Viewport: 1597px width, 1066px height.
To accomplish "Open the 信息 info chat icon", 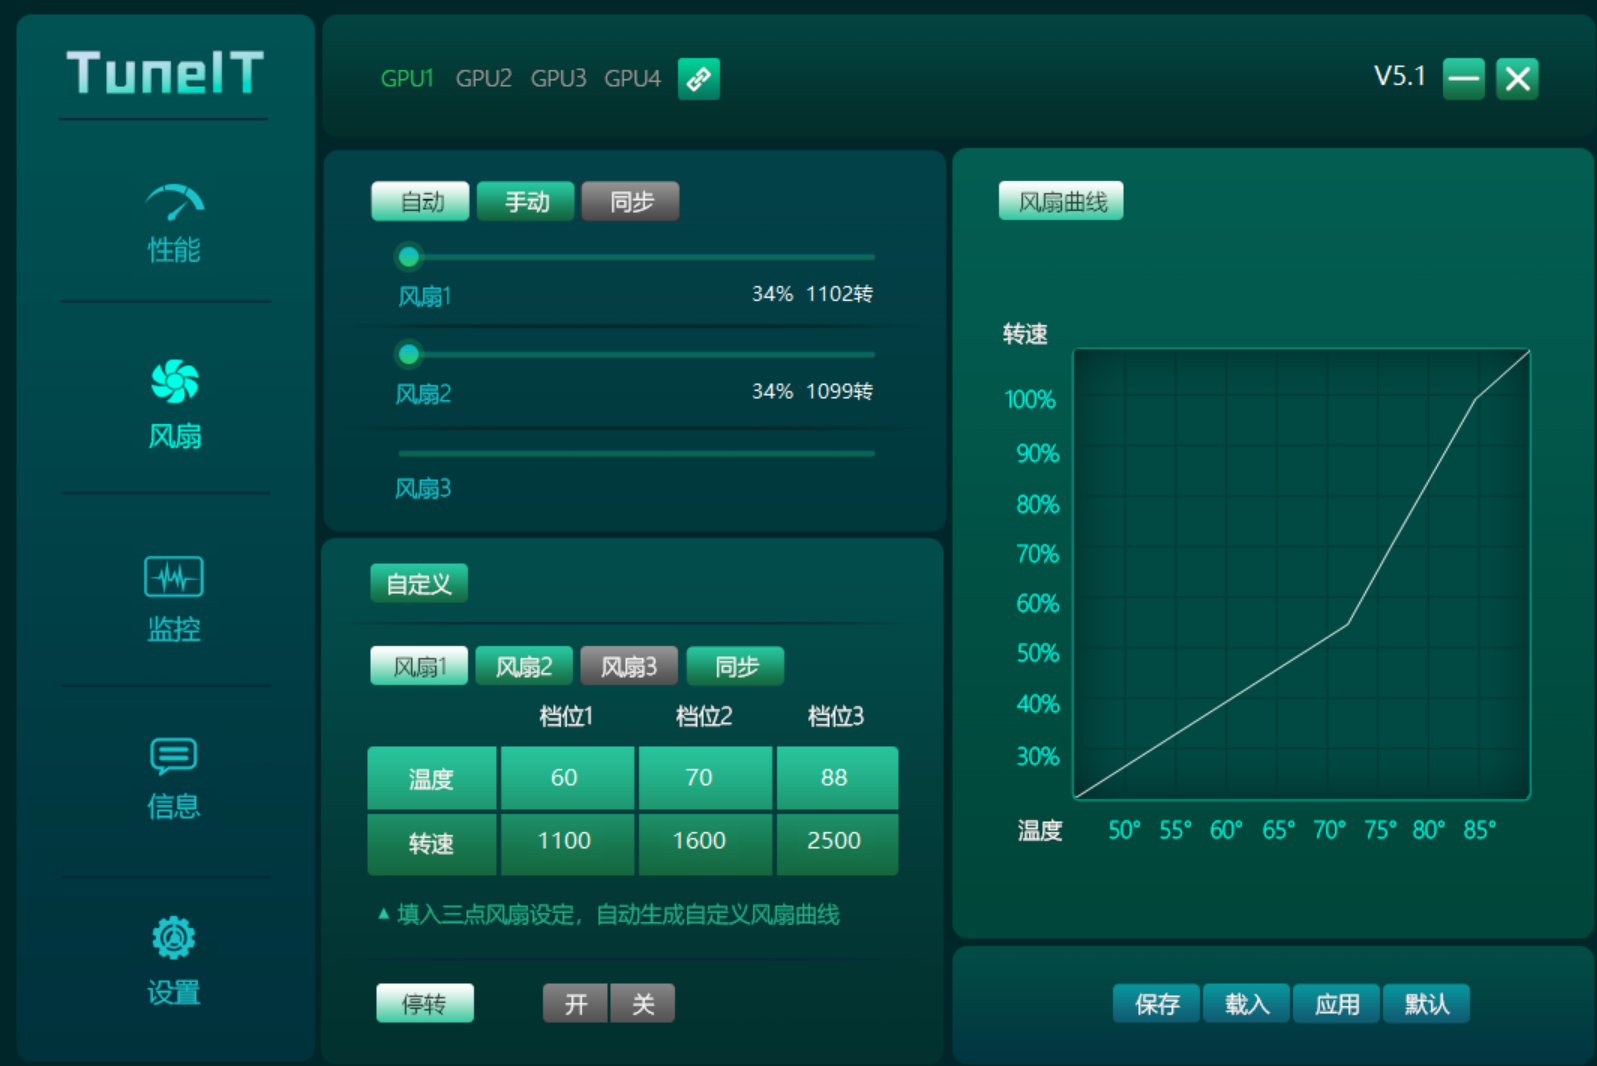I will tap(174, 756).
